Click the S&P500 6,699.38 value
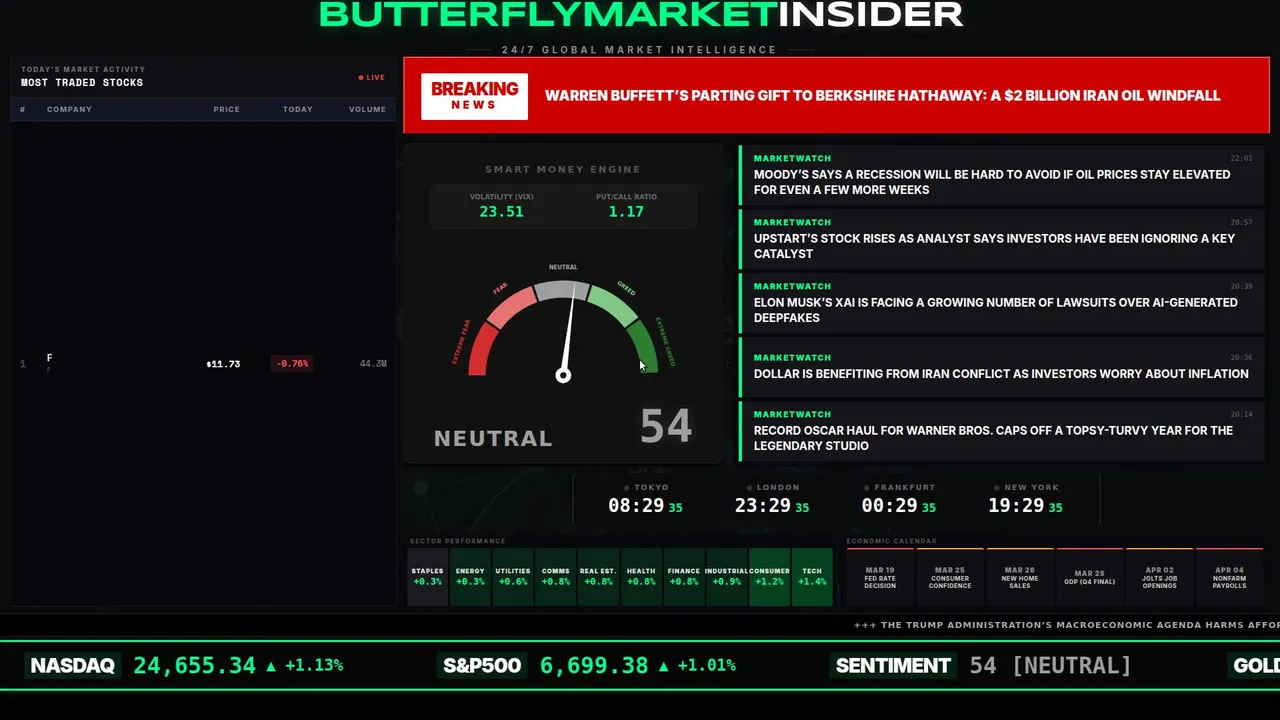Image resolution: width=1280 pixels, height=720 pixels. pyautogui.click(x=594, y=666)
